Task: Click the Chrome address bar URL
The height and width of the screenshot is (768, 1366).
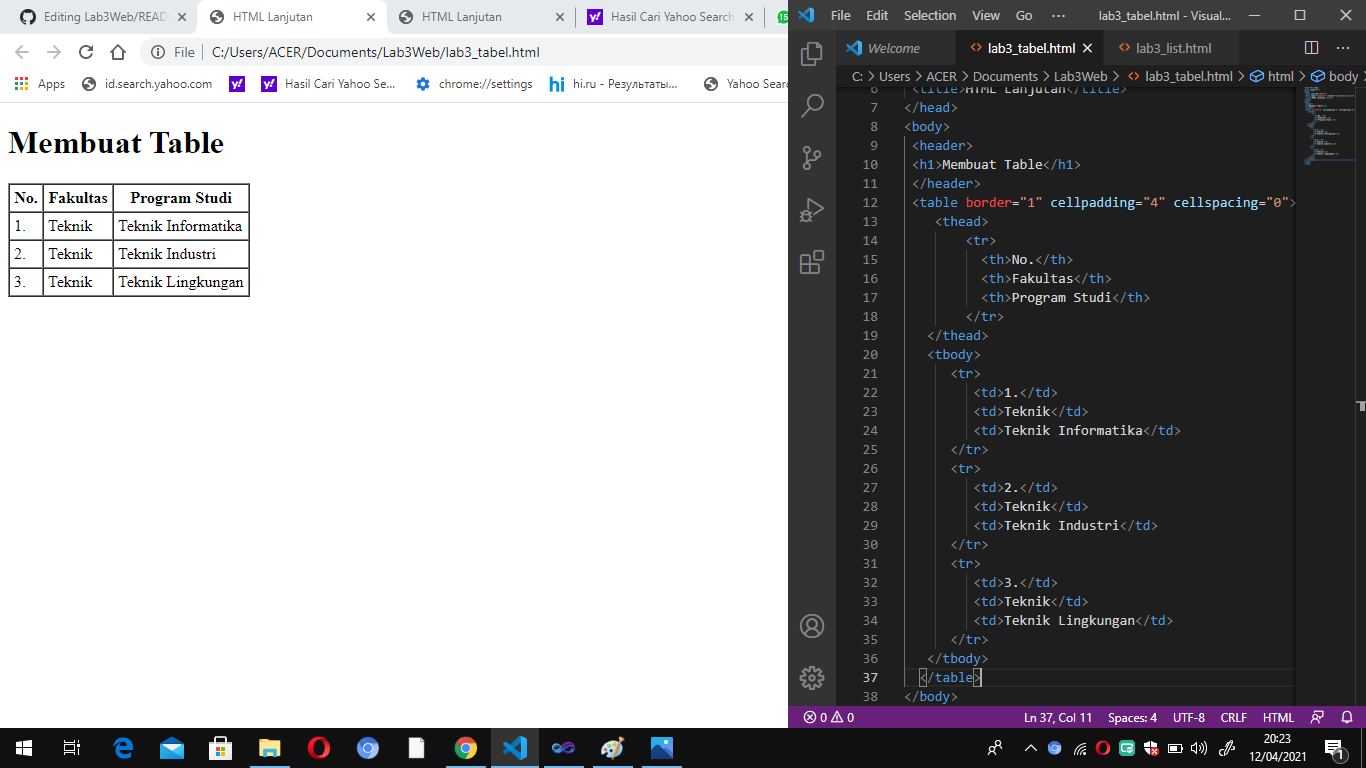Action: tap(376, 52)
